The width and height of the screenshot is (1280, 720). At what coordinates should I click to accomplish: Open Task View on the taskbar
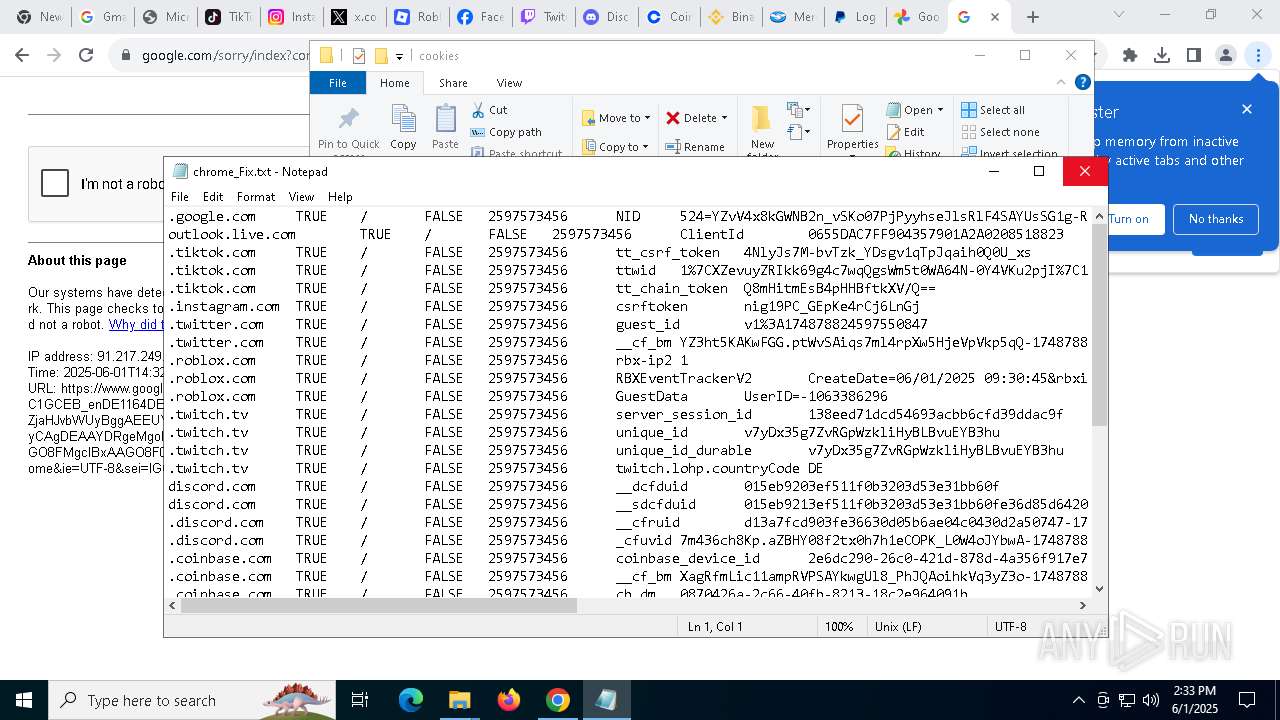360,700
